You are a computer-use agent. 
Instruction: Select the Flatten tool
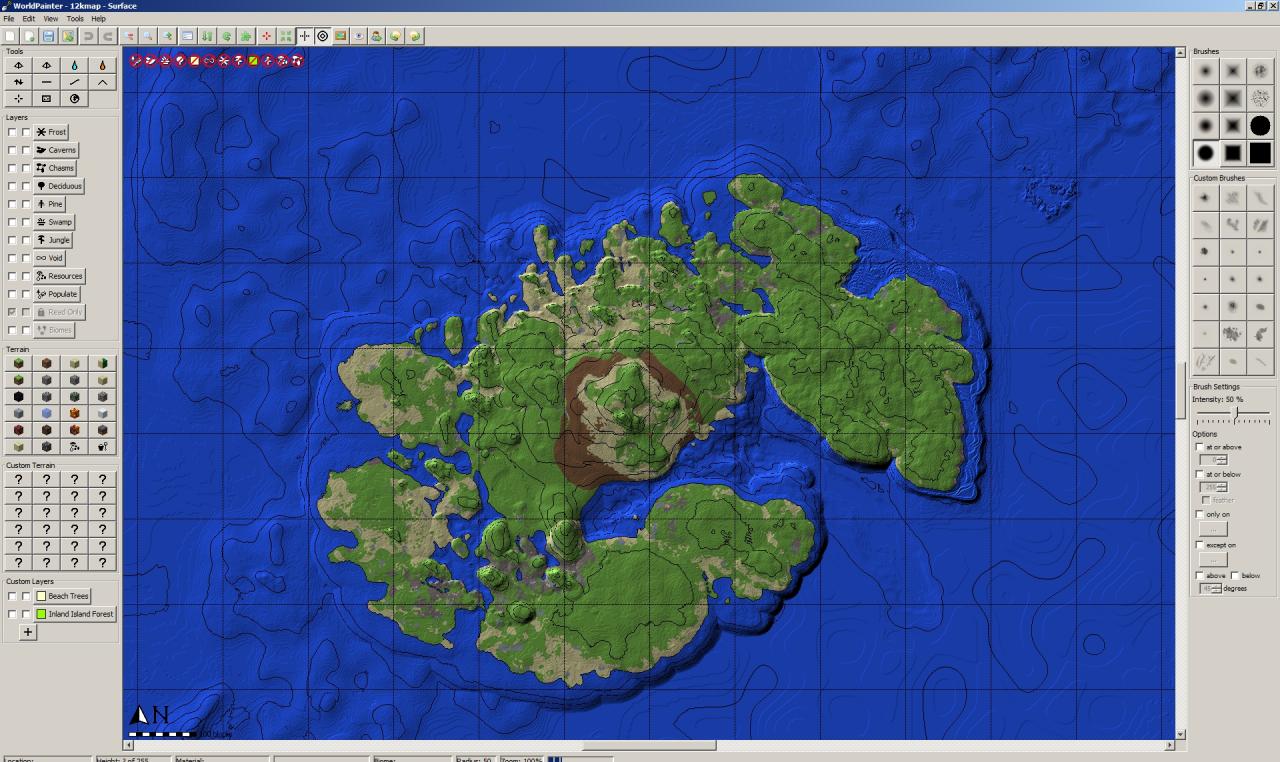pyautogui.click(x=47, y=81)
